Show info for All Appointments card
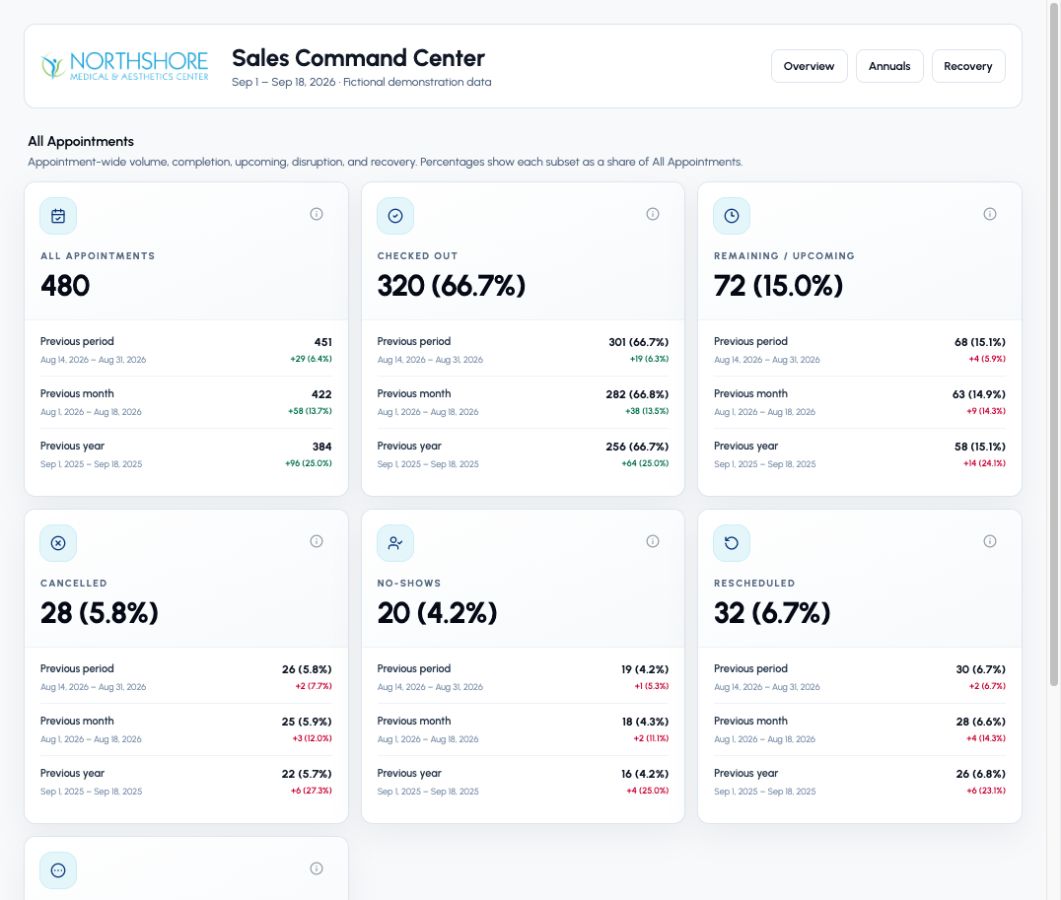Image resolution: width=1061 pixels, height=900 pixels. (316, 214)
